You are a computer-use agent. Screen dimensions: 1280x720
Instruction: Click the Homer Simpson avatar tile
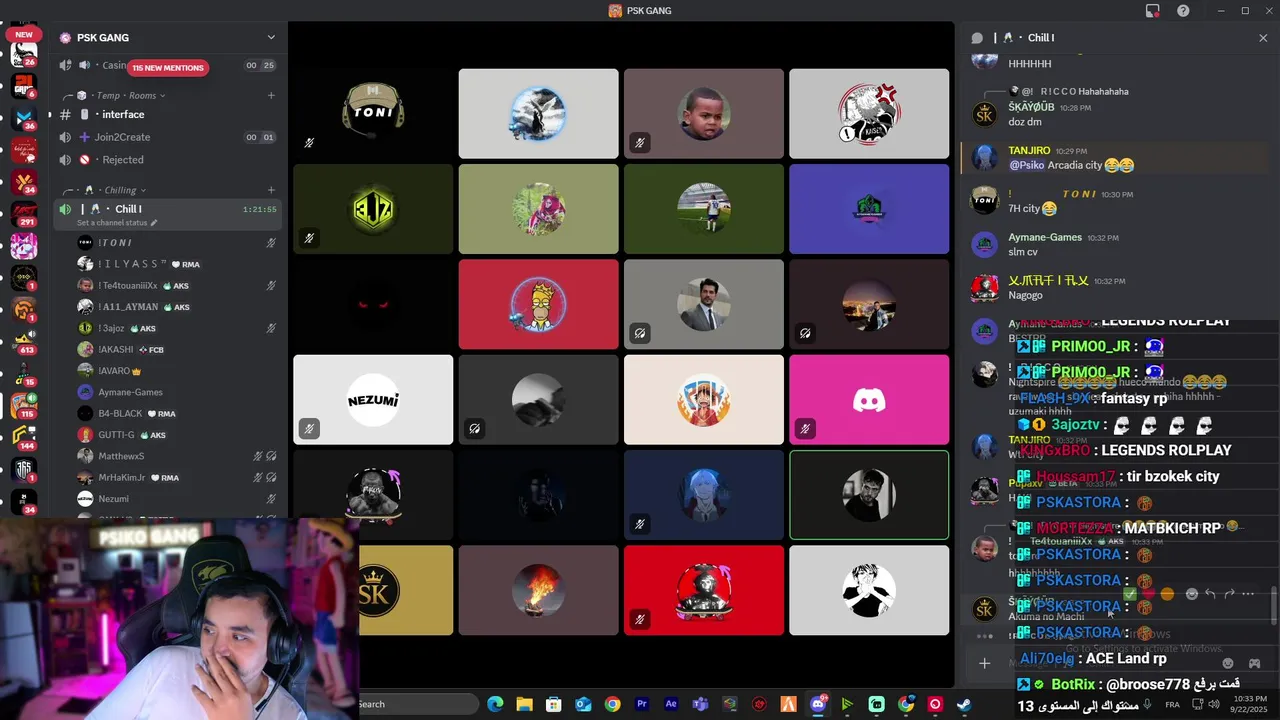tap(538, 304)
